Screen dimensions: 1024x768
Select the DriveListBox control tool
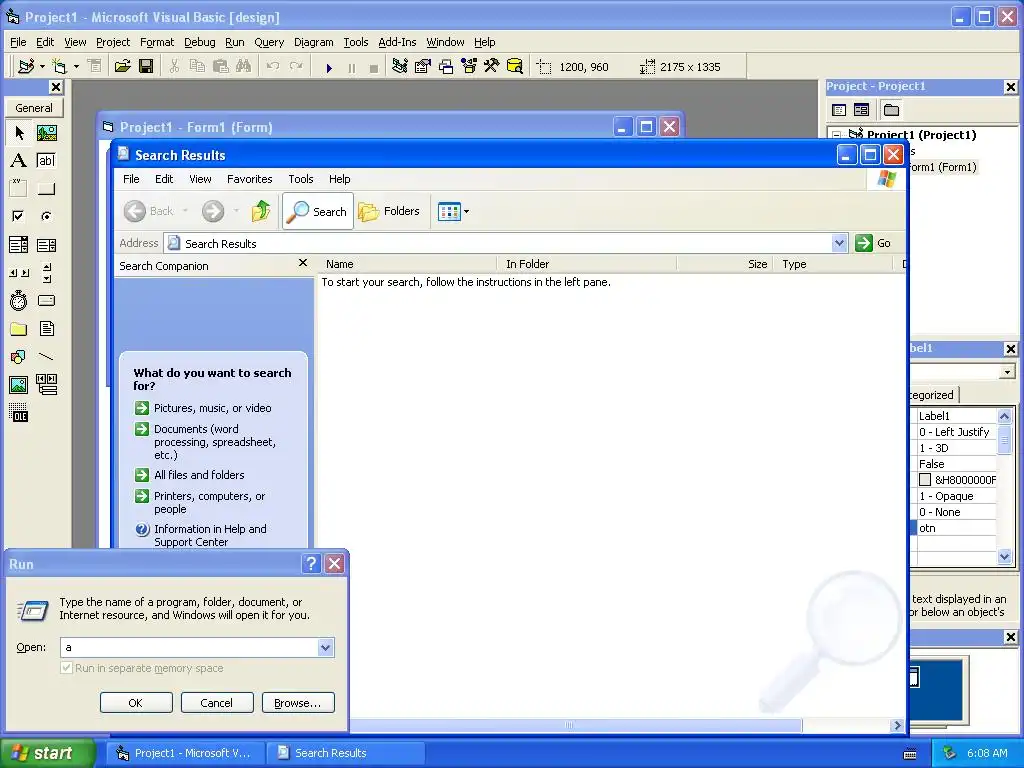(46, 300)
